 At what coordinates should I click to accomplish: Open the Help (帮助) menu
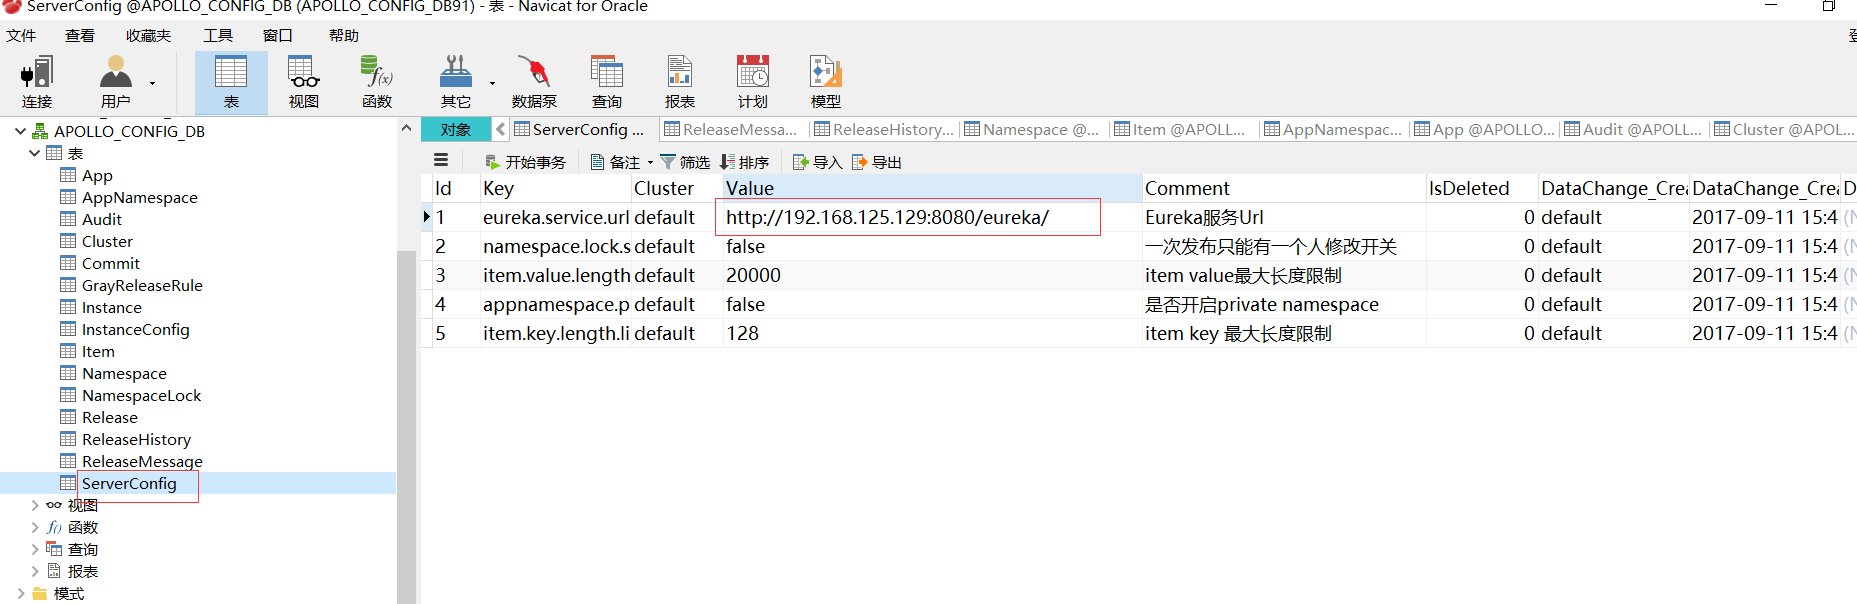[344, 35]
